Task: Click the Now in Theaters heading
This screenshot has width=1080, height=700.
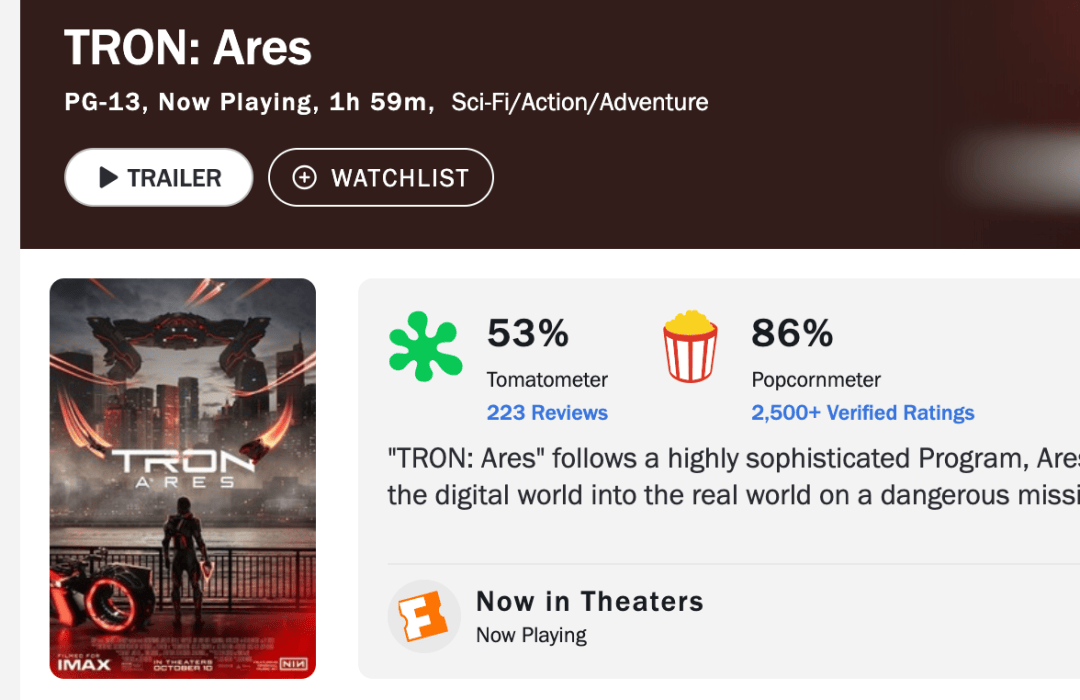Action: 590,601
